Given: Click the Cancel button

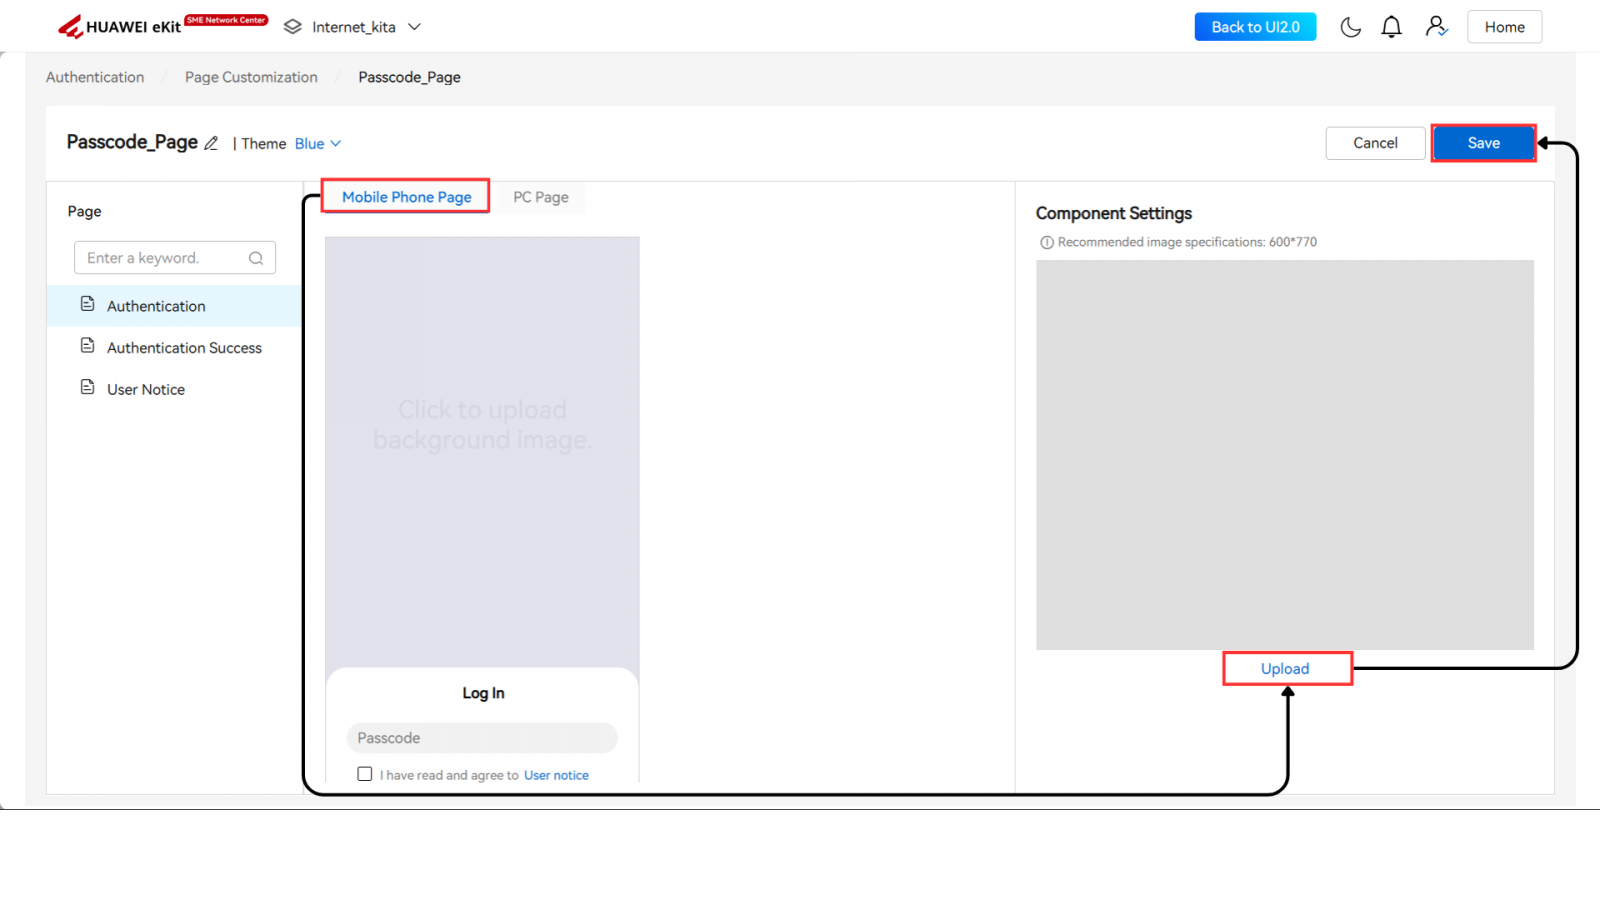Looking at the screenshot, I should click(1375, 143).
